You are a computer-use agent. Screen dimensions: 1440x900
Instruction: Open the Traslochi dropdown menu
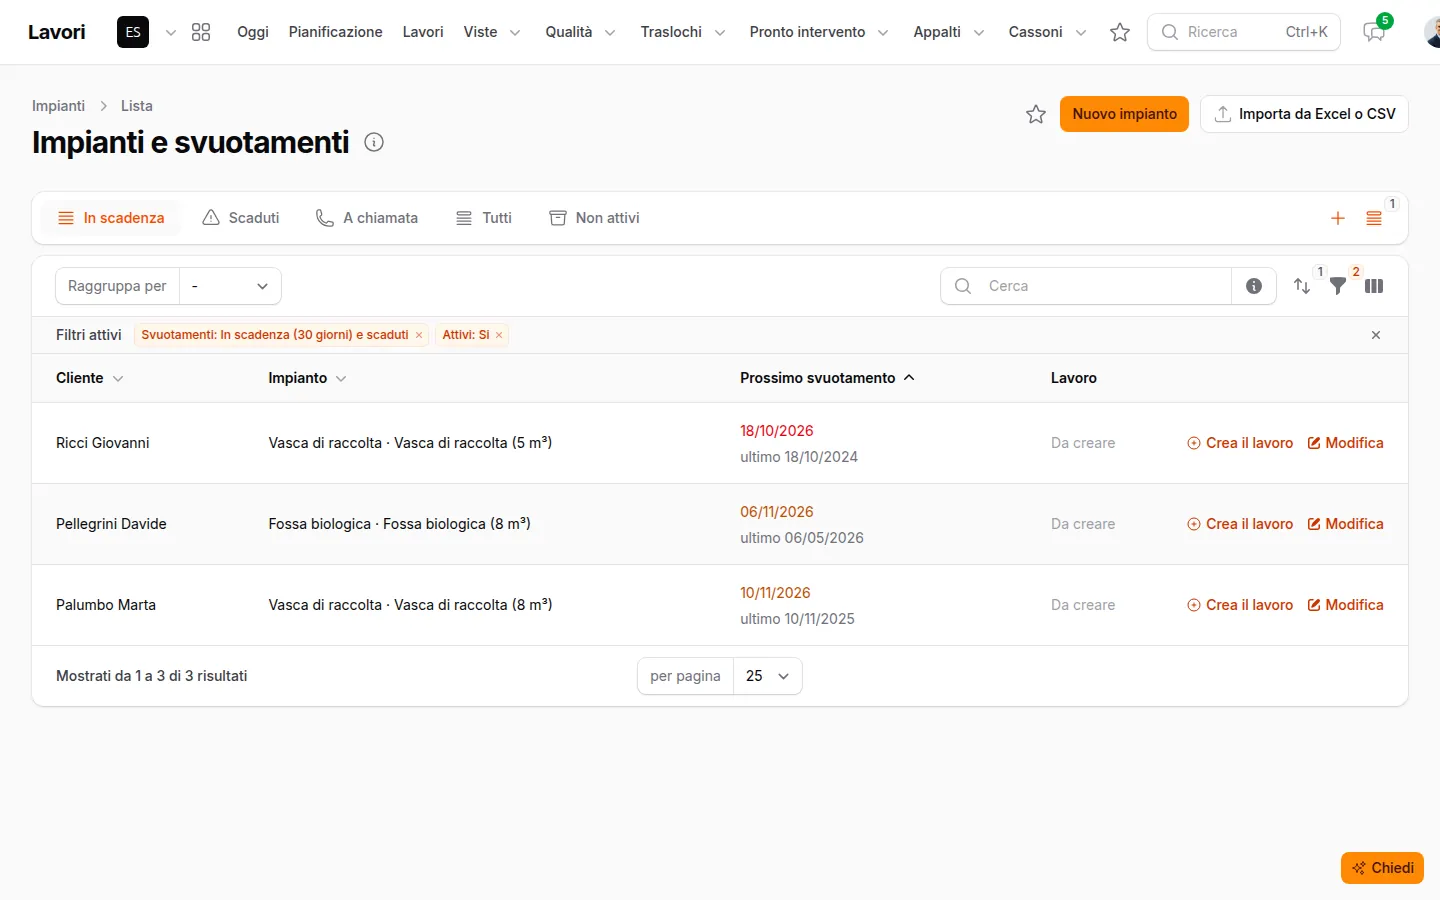[x=683, y=32]
